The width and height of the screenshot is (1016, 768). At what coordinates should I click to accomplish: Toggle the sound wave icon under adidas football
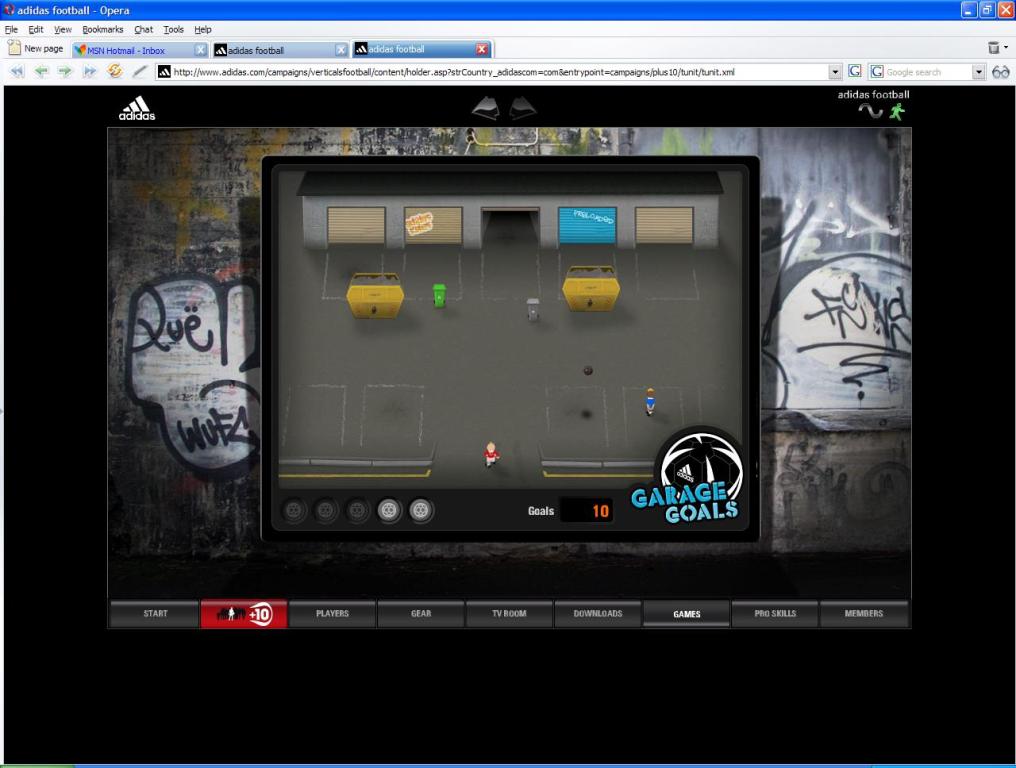pos(870,111)
